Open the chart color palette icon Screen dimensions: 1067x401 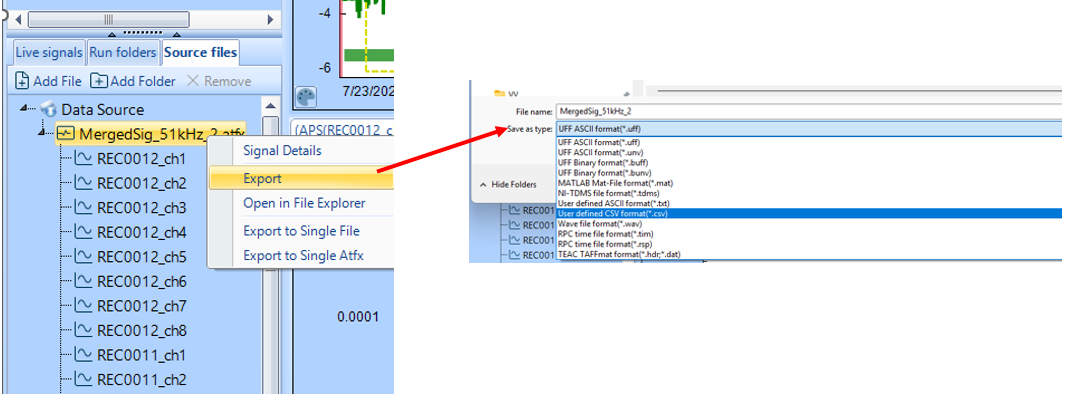click(x=306, y=97)
